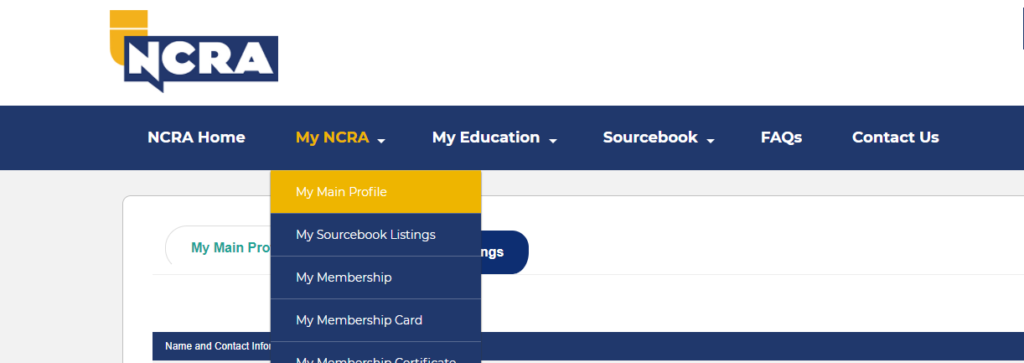Open the NCRA Home page
1024x363 pixels.
196,138
